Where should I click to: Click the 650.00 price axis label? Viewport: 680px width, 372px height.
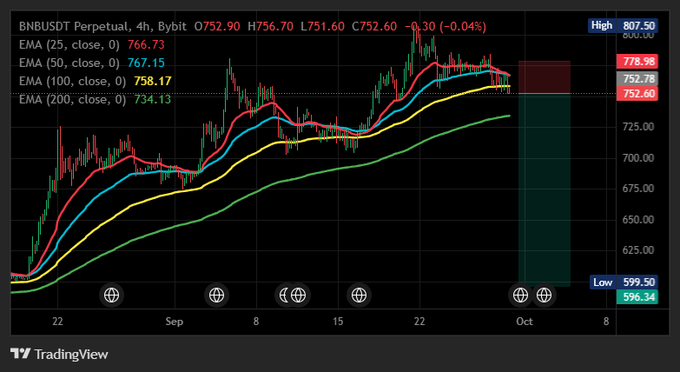coord(639,219)
